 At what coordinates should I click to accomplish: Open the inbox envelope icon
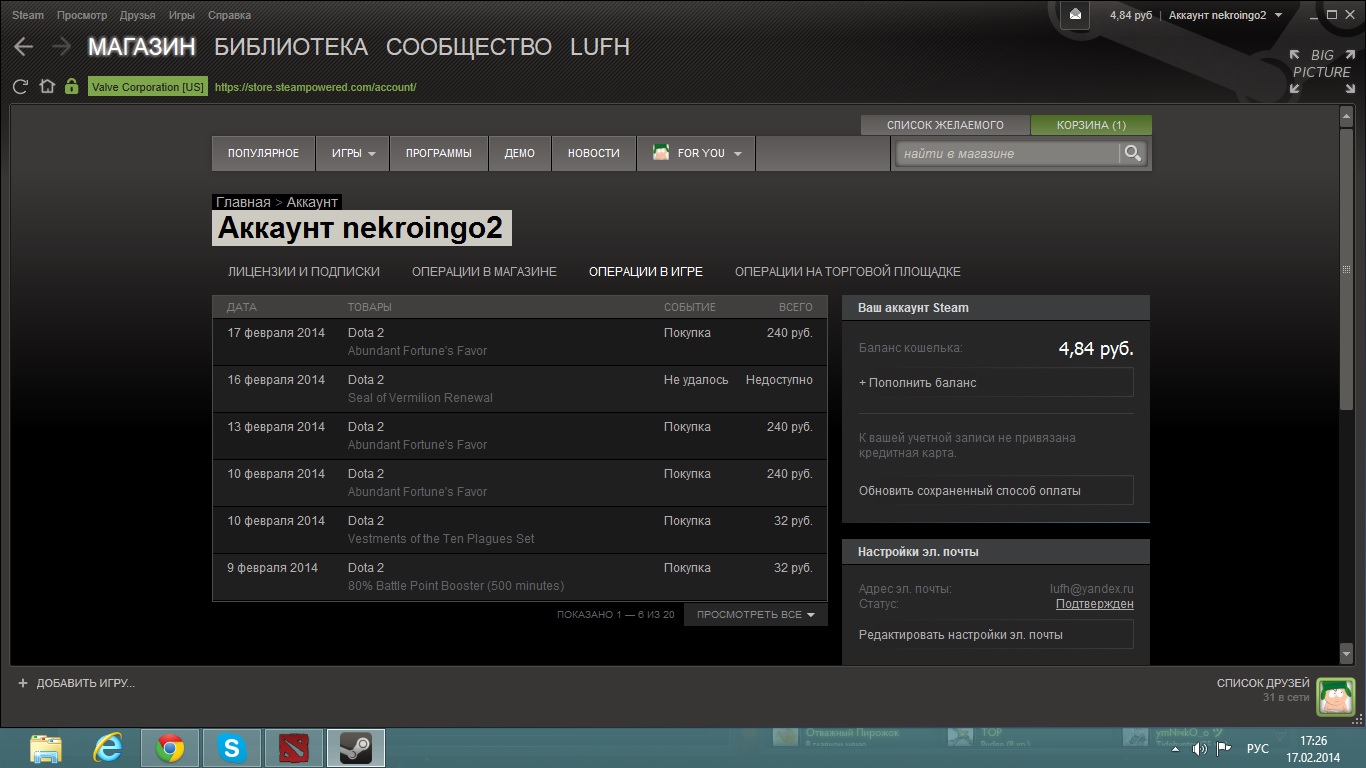(1075, 15)
